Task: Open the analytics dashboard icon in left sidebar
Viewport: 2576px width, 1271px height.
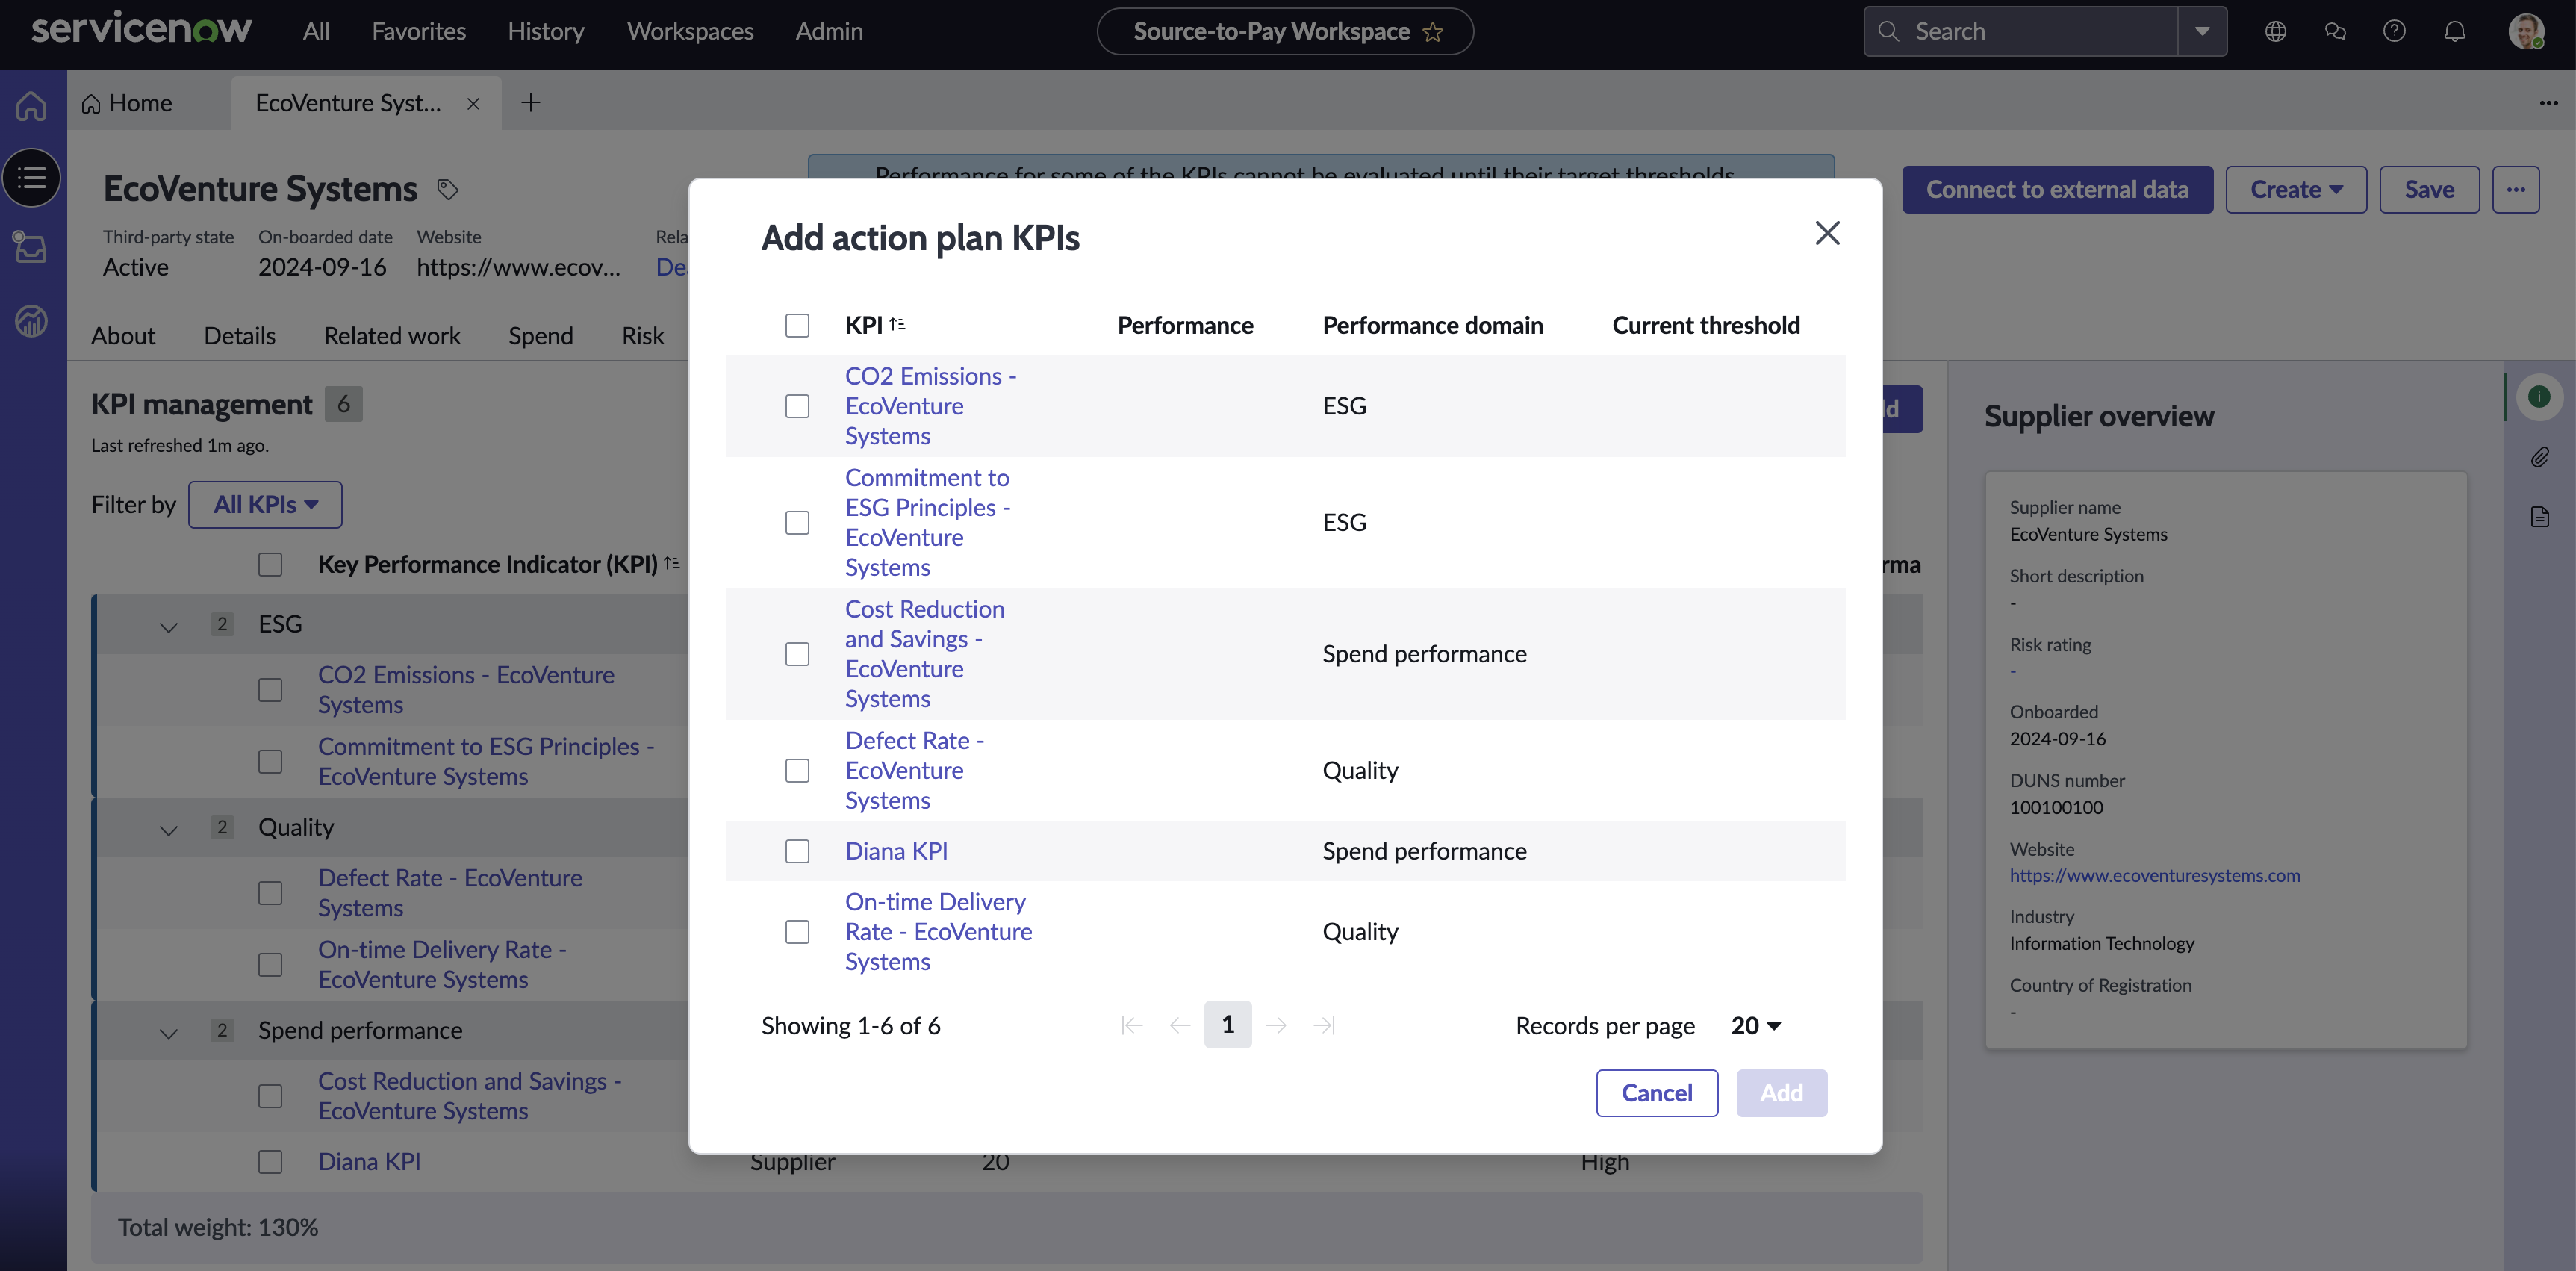Action: point(32,320)
